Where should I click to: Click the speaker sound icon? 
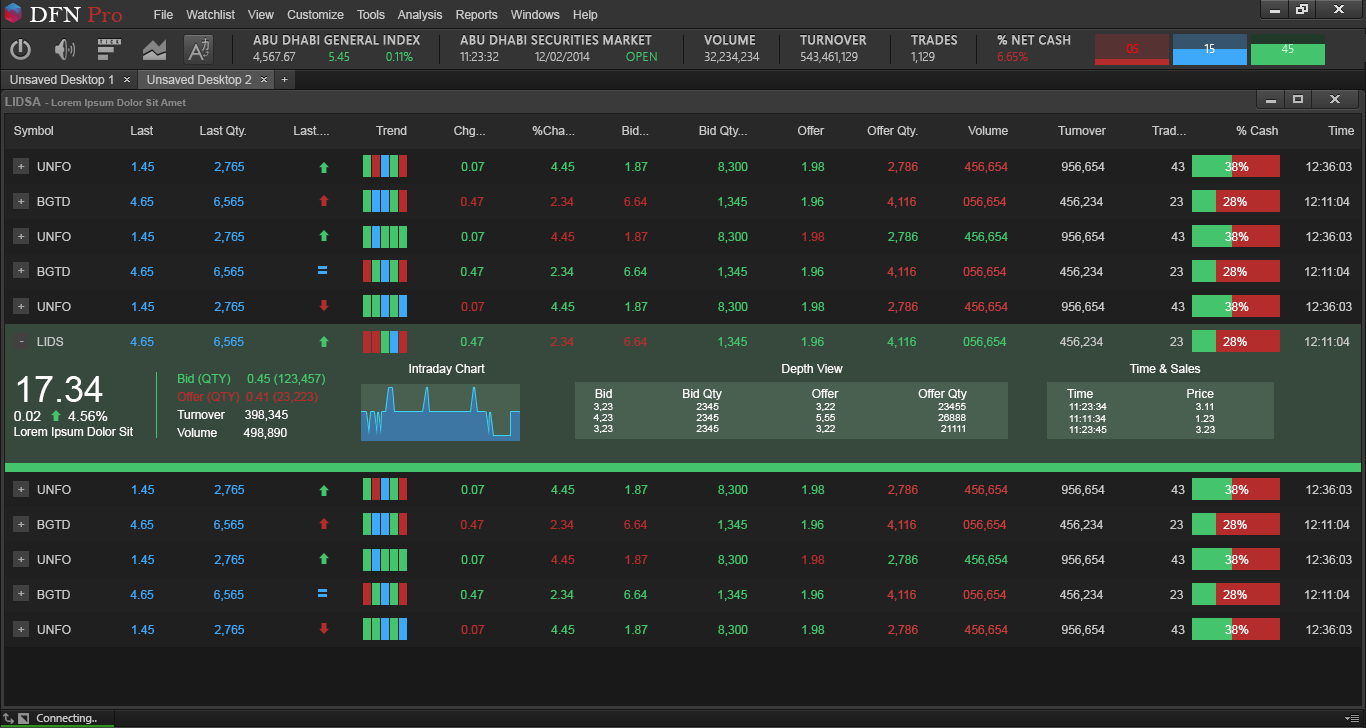click(x=65, y=49)
